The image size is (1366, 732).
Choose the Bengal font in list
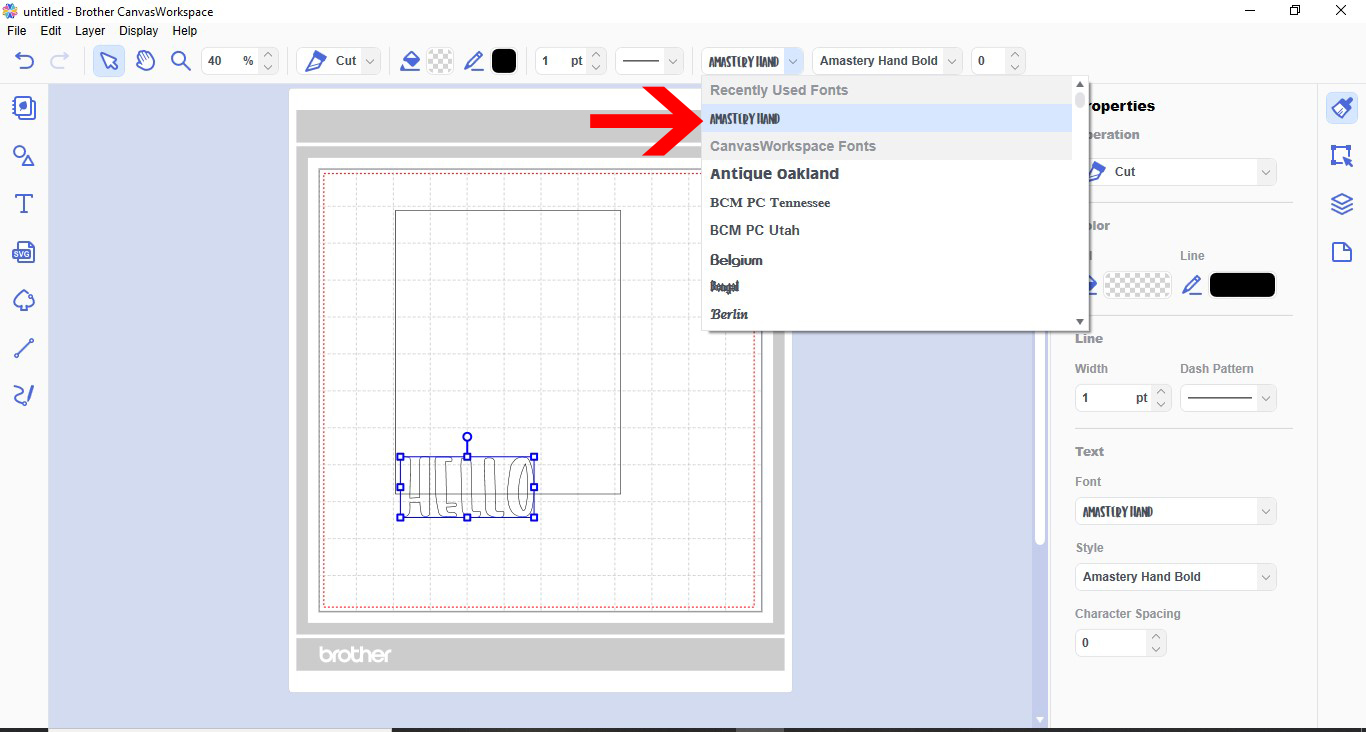pyautogui.click(x=887, y=287)
